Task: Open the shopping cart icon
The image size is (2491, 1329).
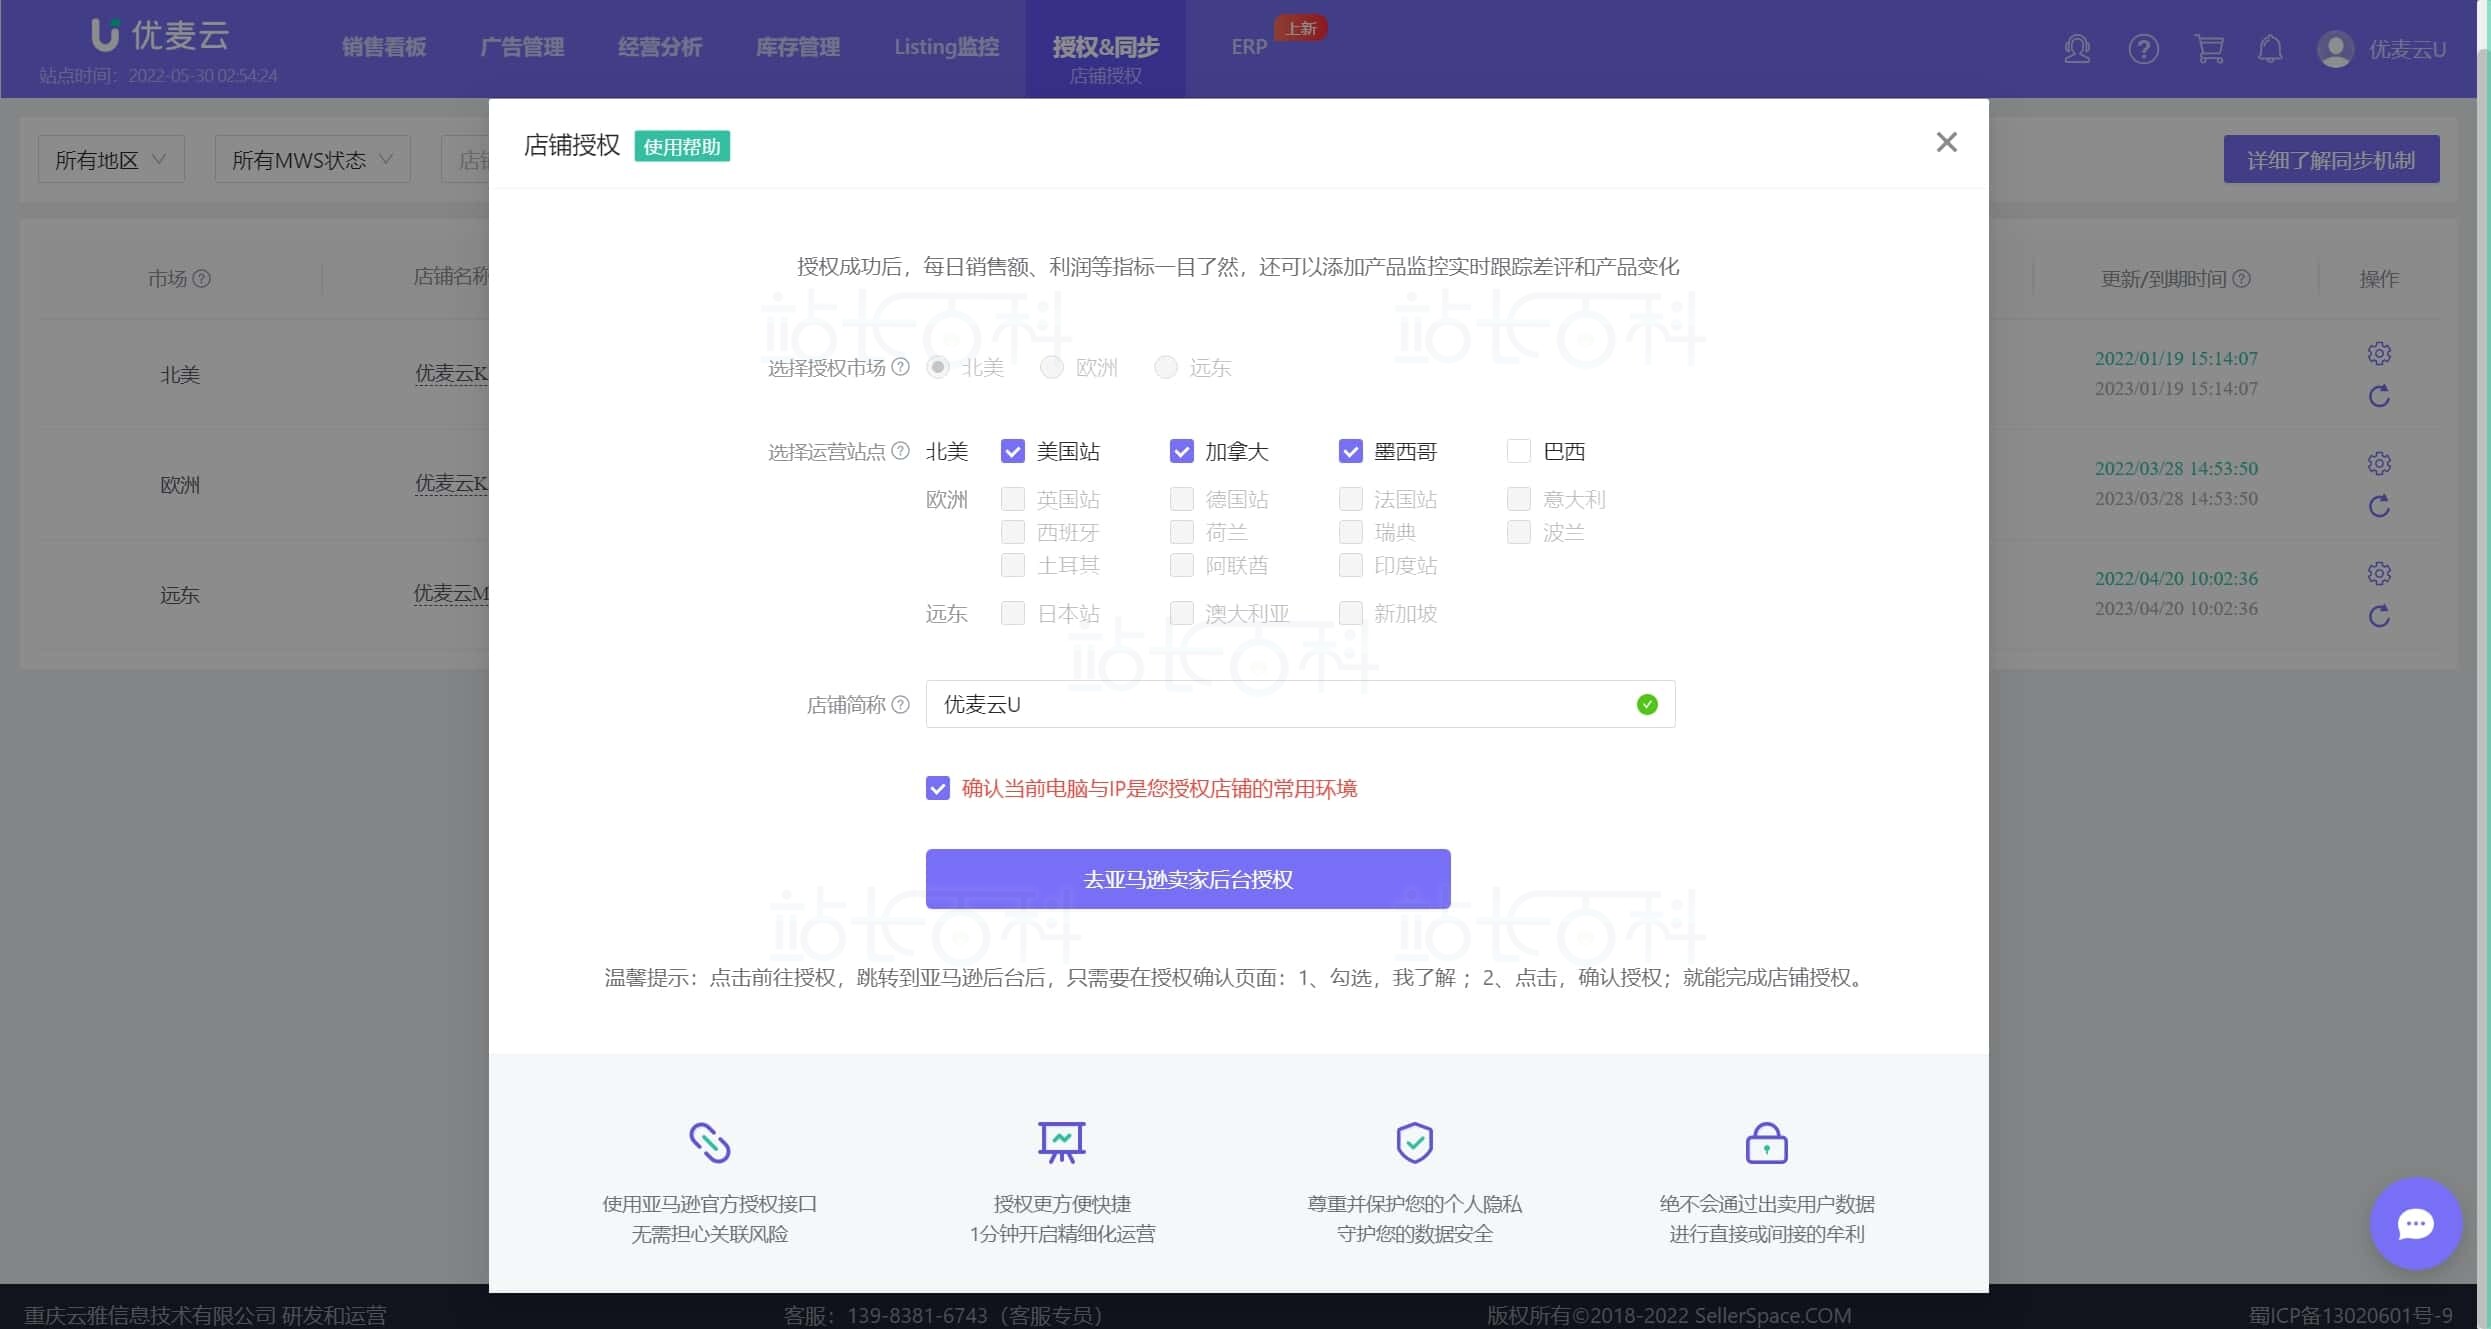Action: (2208, 49)
